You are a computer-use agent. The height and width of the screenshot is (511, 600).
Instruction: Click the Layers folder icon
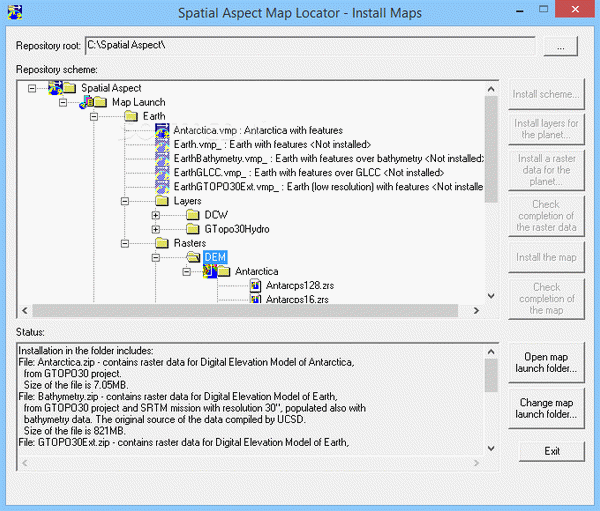(x=162, y=201)
